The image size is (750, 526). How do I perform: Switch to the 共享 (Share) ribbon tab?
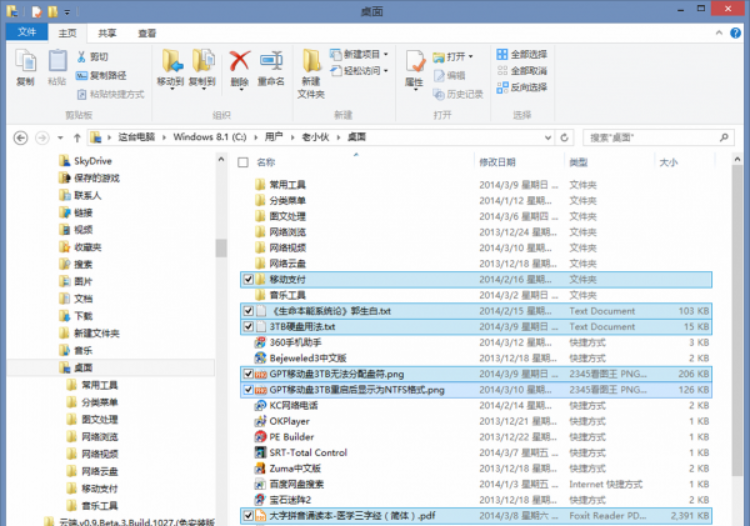(x=107, y=32)
